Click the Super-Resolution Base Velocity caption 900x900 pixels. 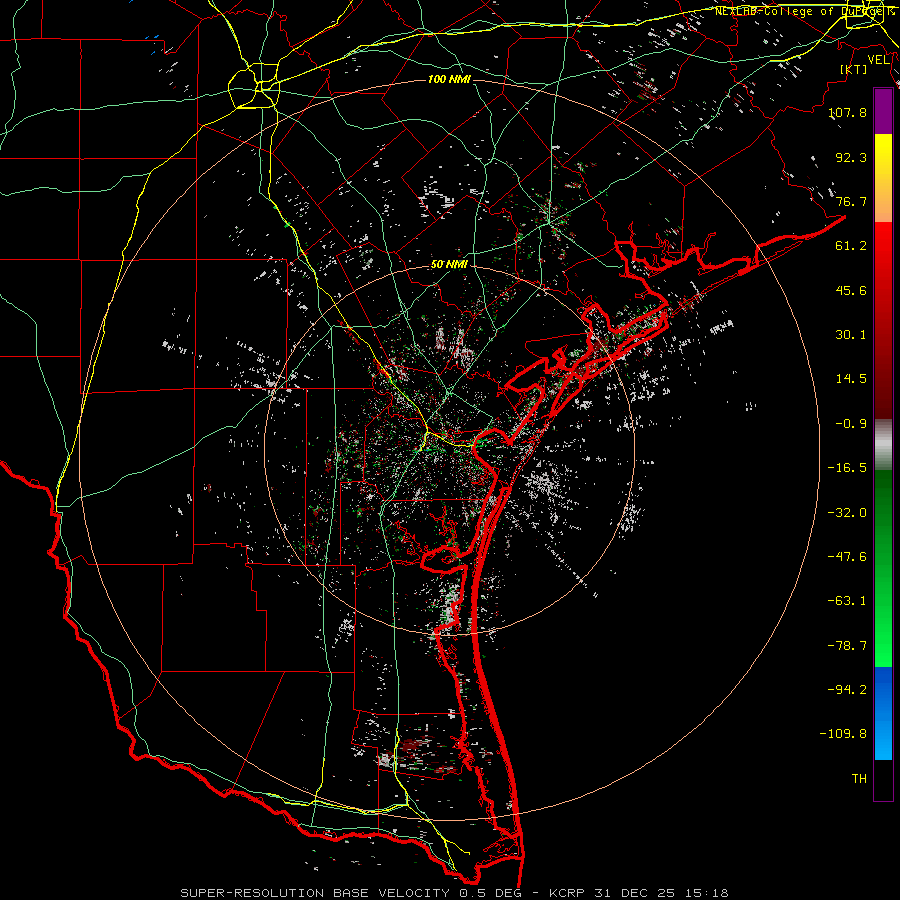(x=454, y=893)
